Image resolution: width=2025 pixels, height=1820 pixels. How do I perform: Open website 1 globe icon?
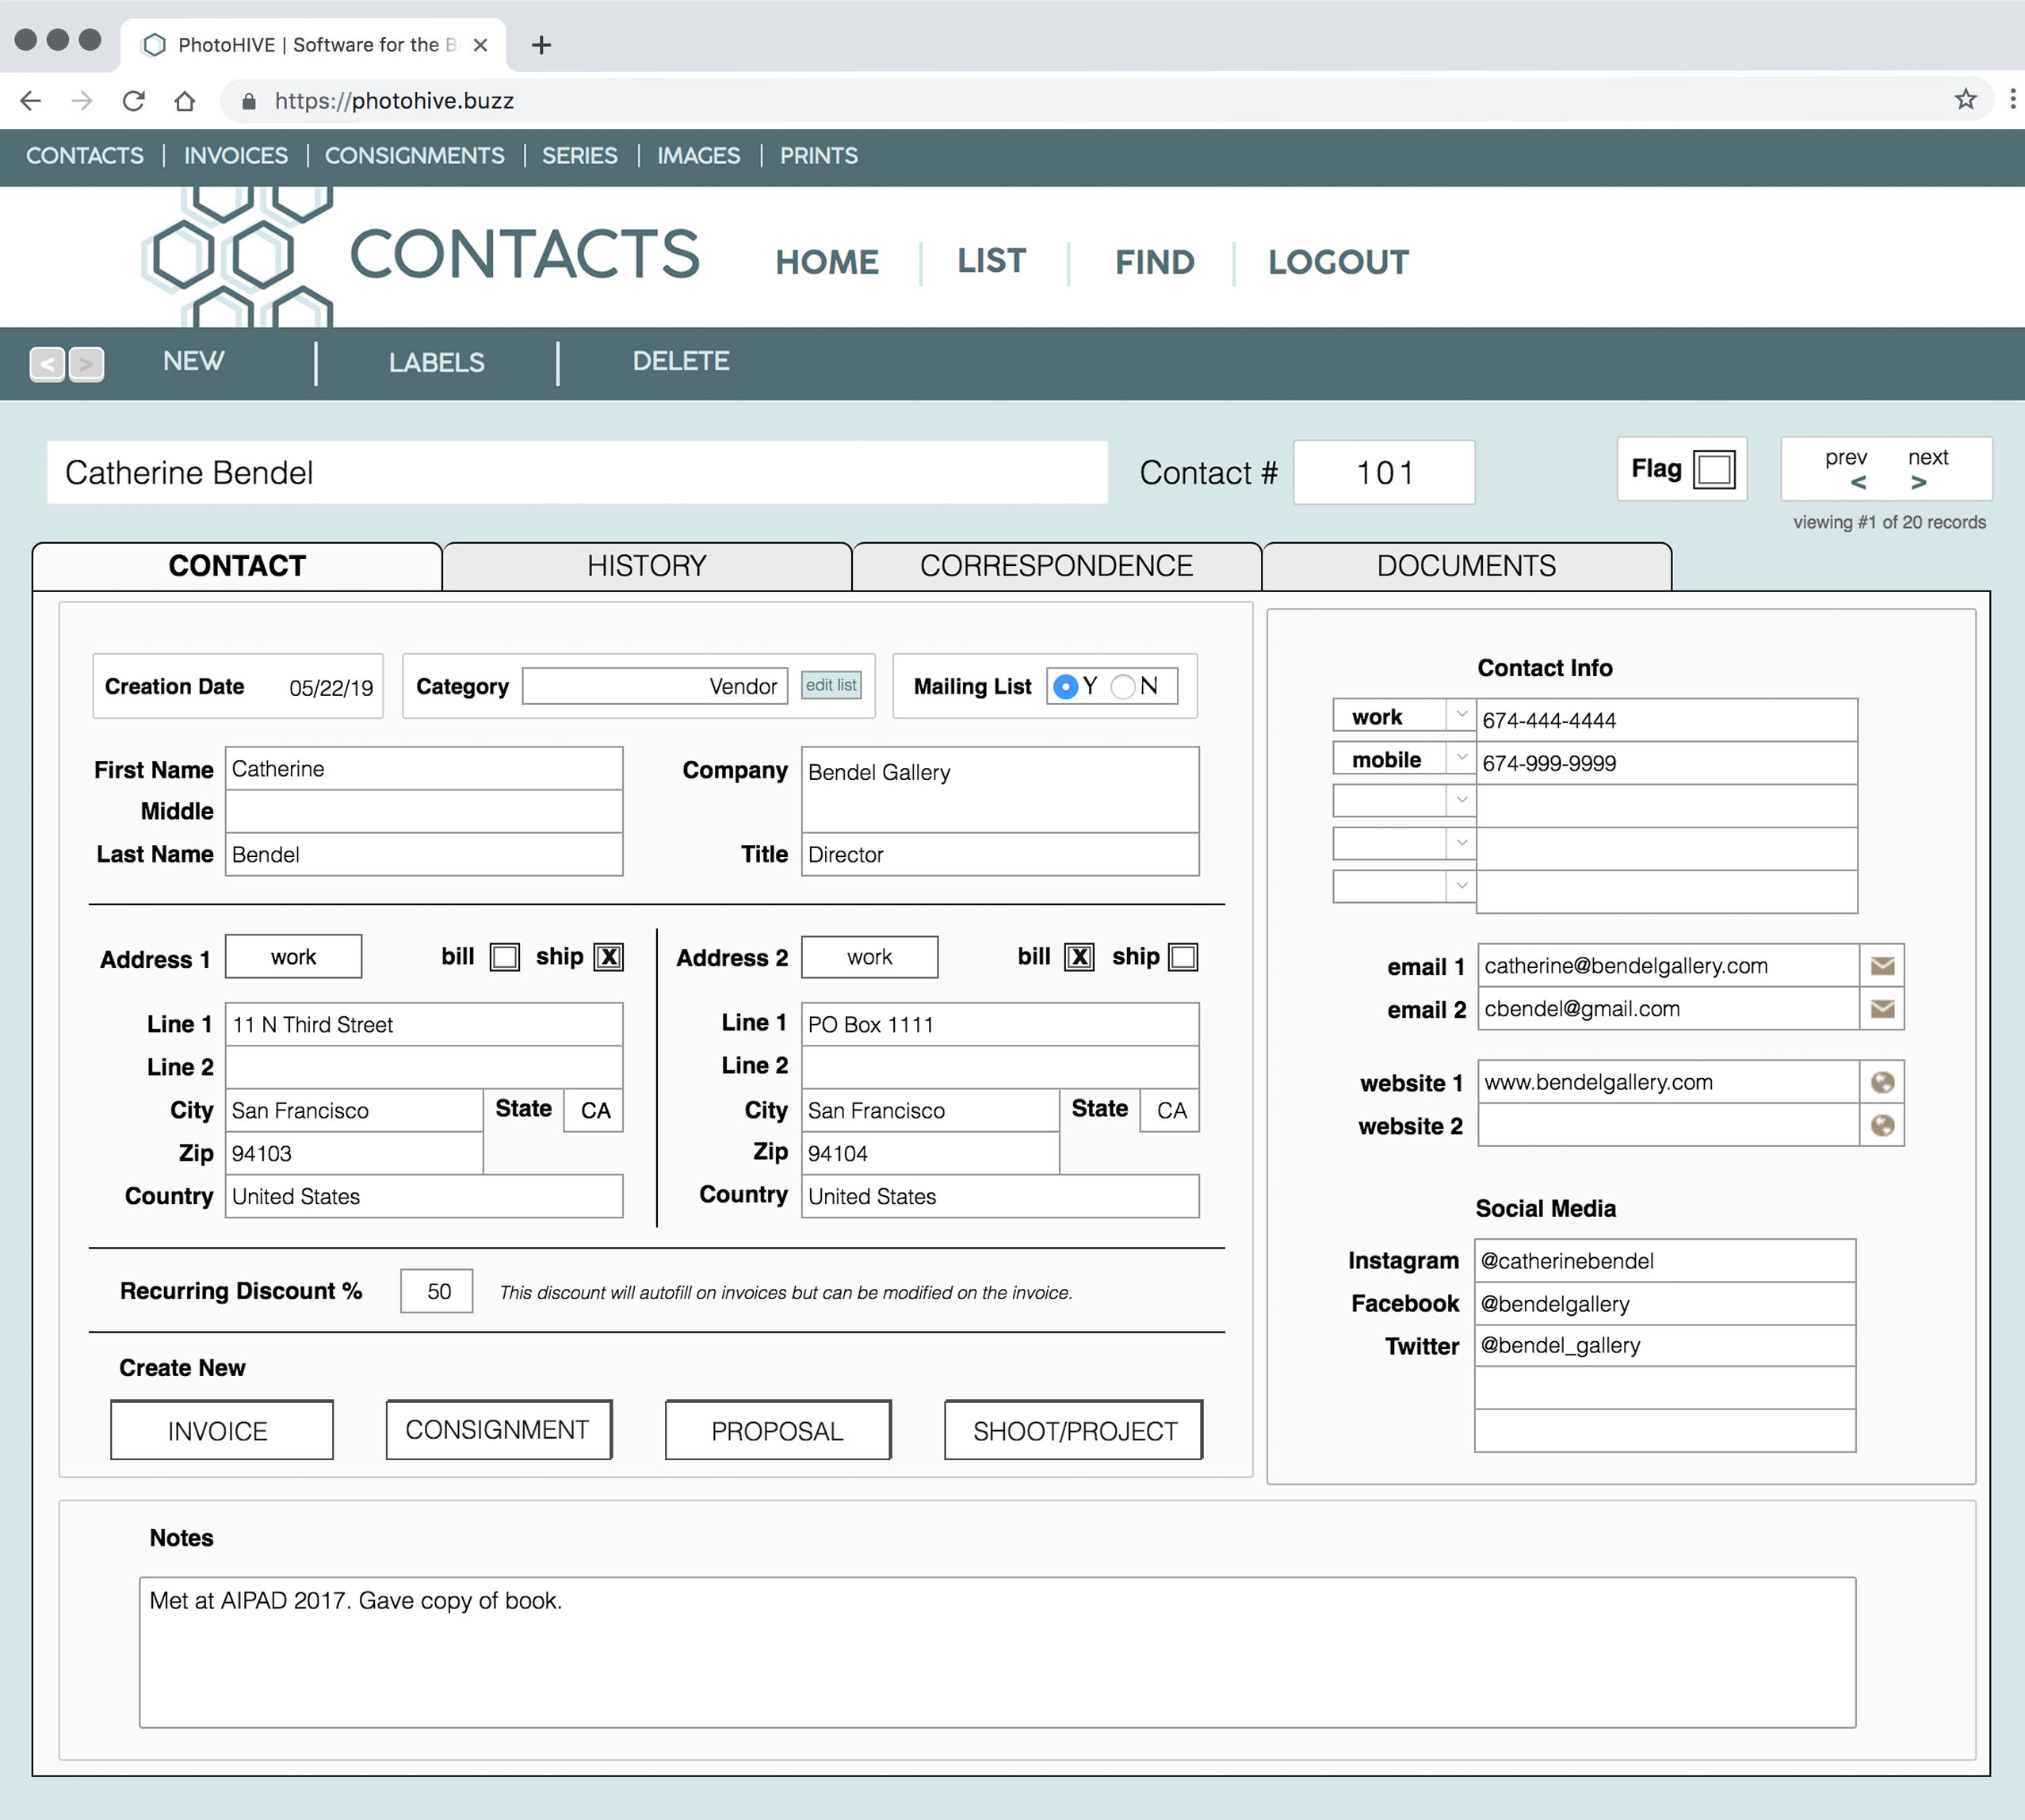[1882, 1082]
